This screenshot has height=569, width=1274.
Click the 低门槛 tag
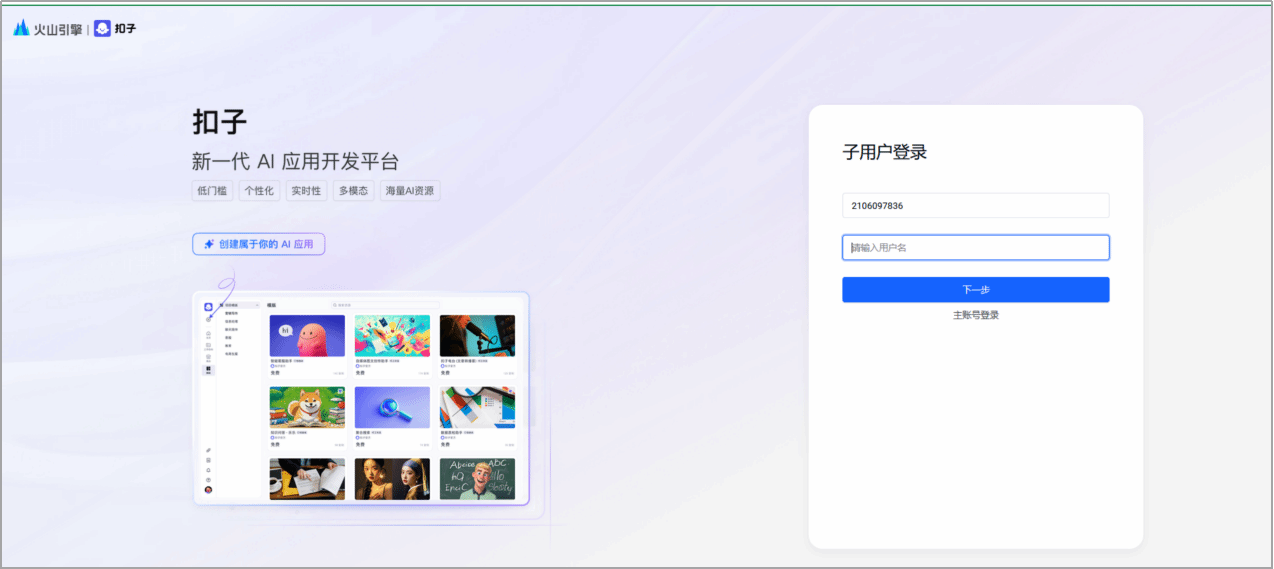(x=212, y=191)
